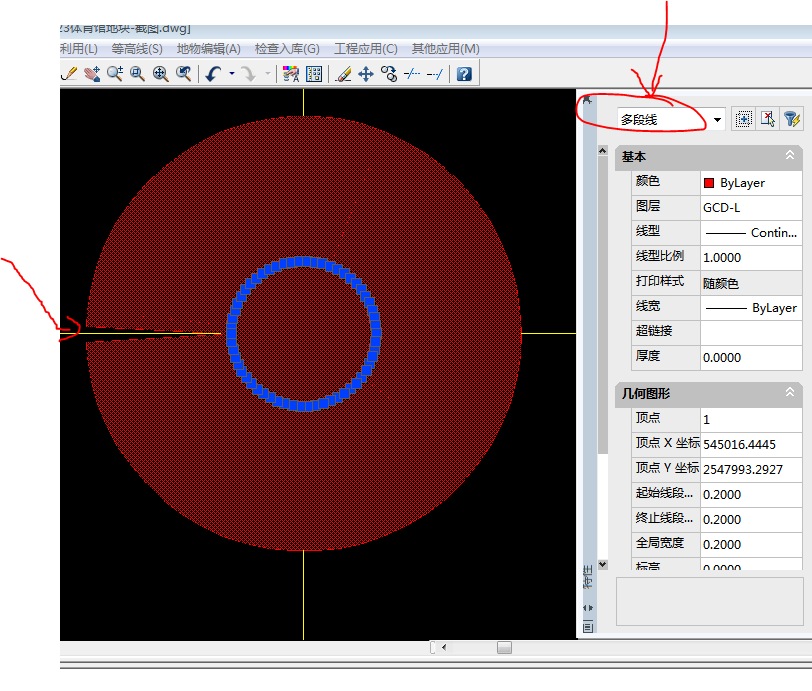Click the copy objects circles icon

[x=388, y=74]
